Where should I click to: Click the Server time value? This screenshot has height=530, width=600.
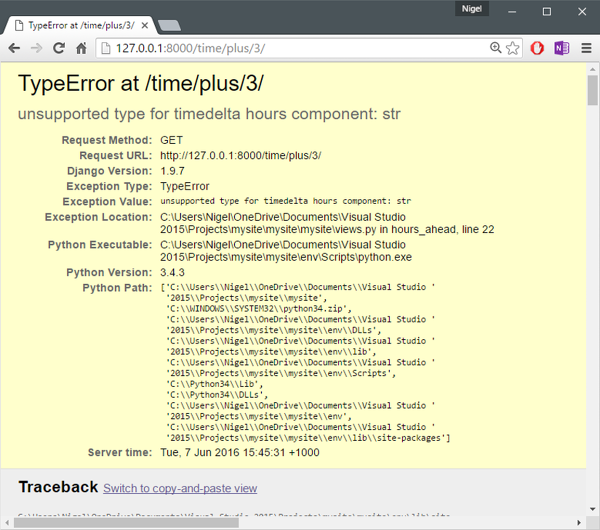click(240, 452)
